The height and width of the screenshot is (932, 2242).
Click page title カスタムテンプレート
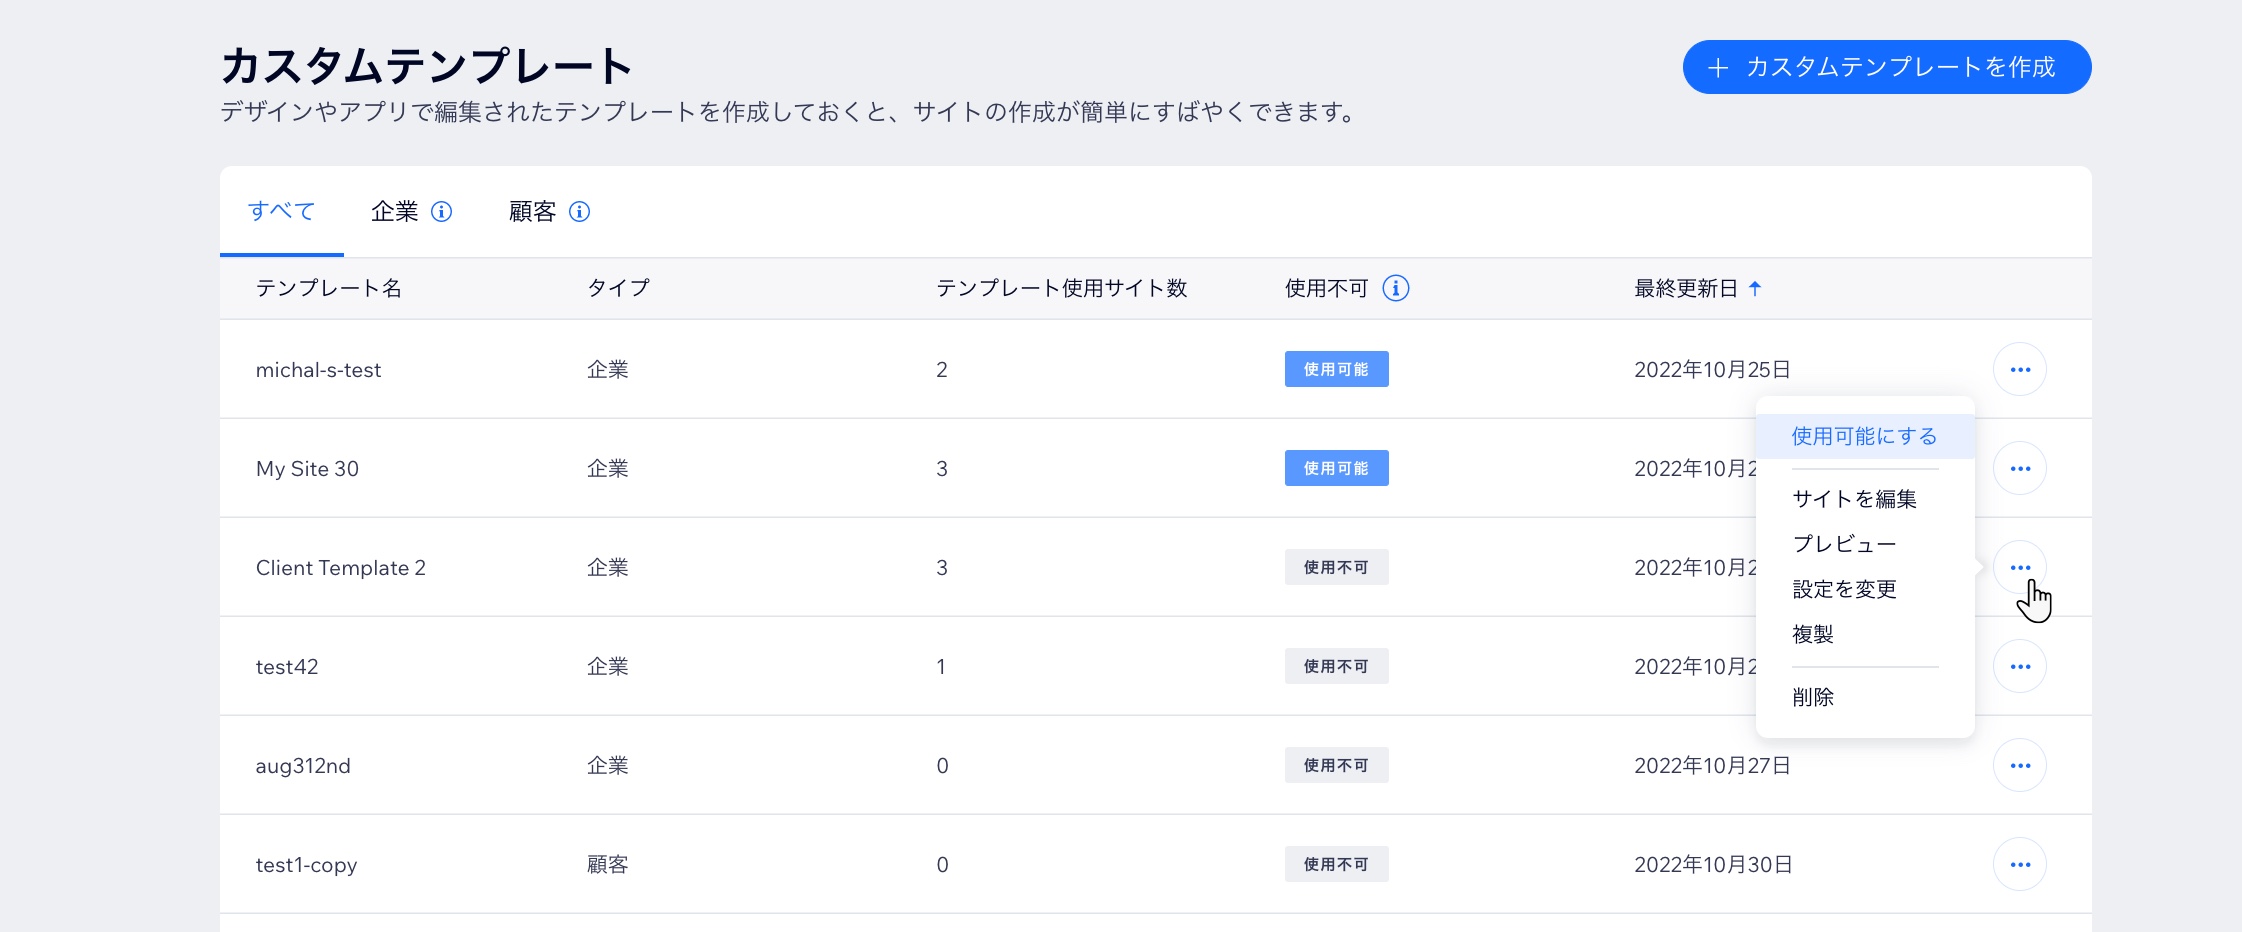426,66
